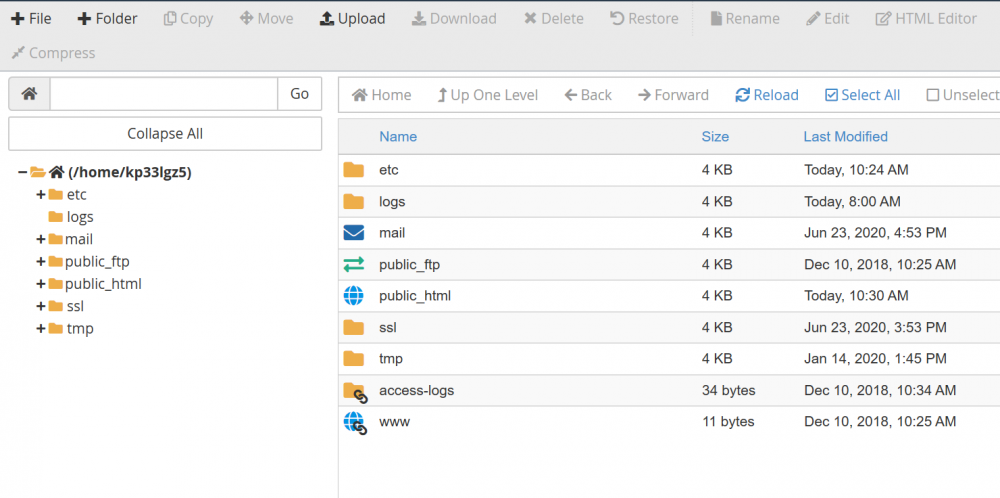Click the path input field

163,94
